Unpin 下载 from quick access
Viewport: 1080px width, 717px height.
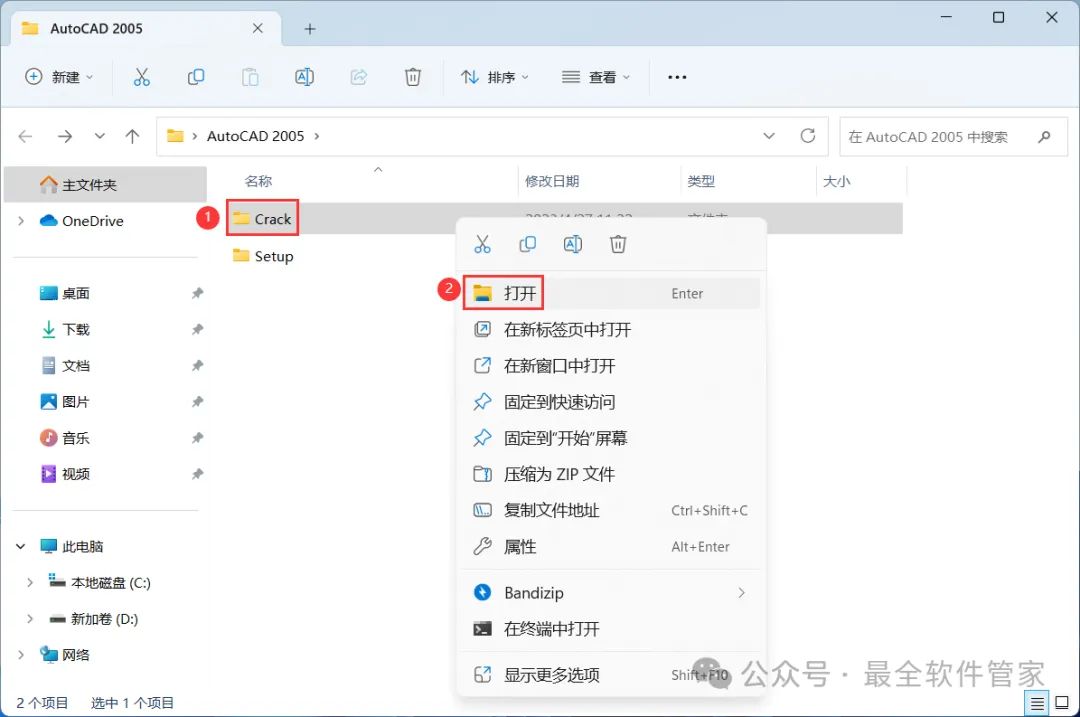pos(197,329)
